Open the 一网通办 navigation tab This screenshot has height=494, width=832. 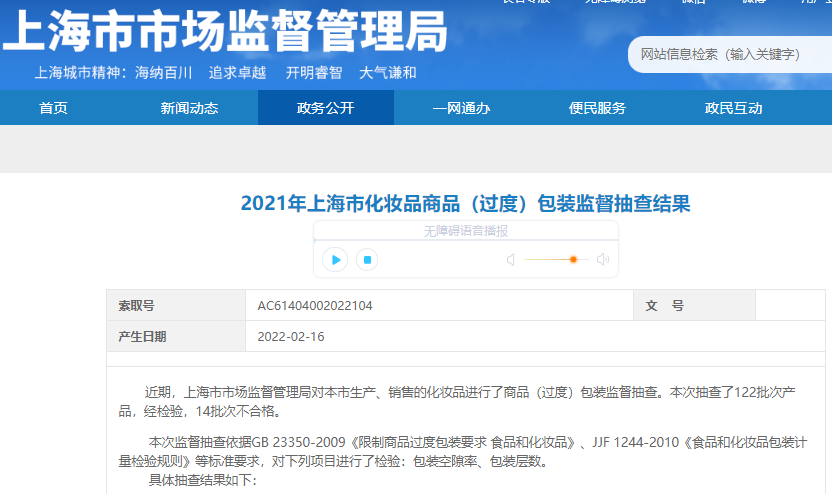pyautogui.click(x=462, y=108)
